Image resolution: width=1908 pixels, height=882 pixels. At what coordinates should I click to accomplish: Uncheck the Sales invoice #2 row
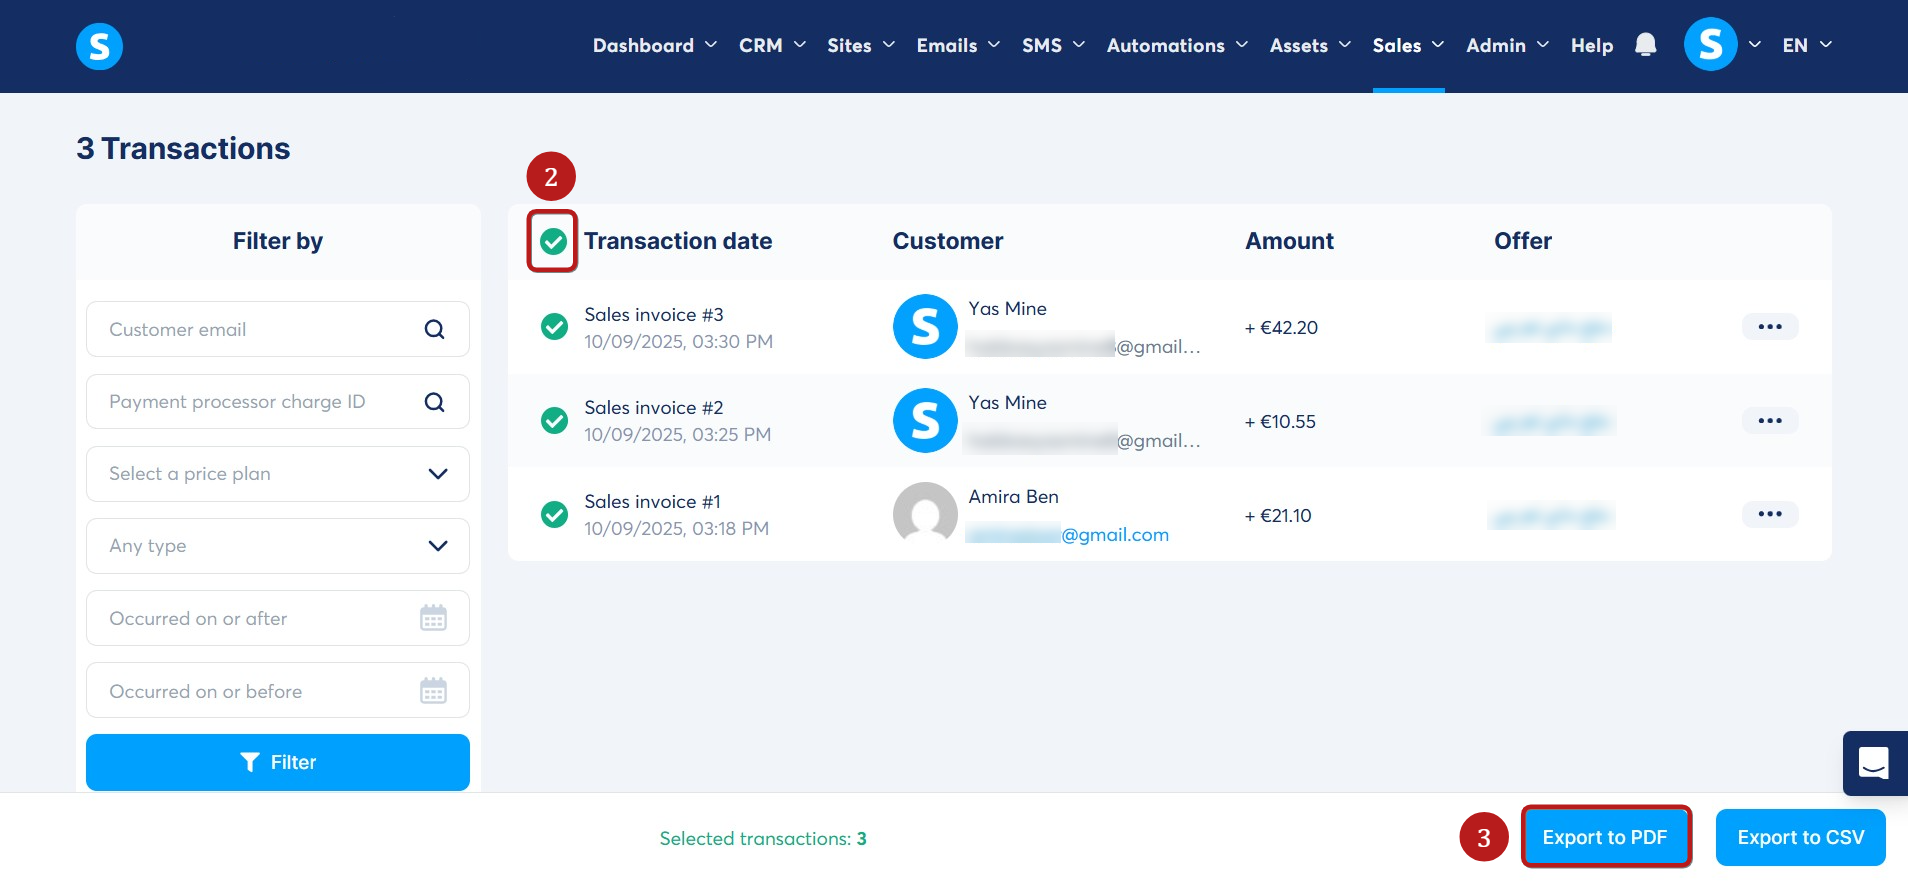click(x=554, y=421)
